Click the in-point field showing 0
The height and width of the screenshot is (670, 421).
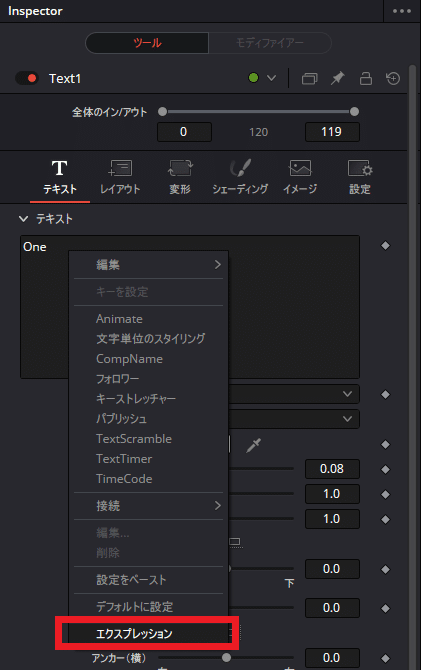[x=184, y=132]
